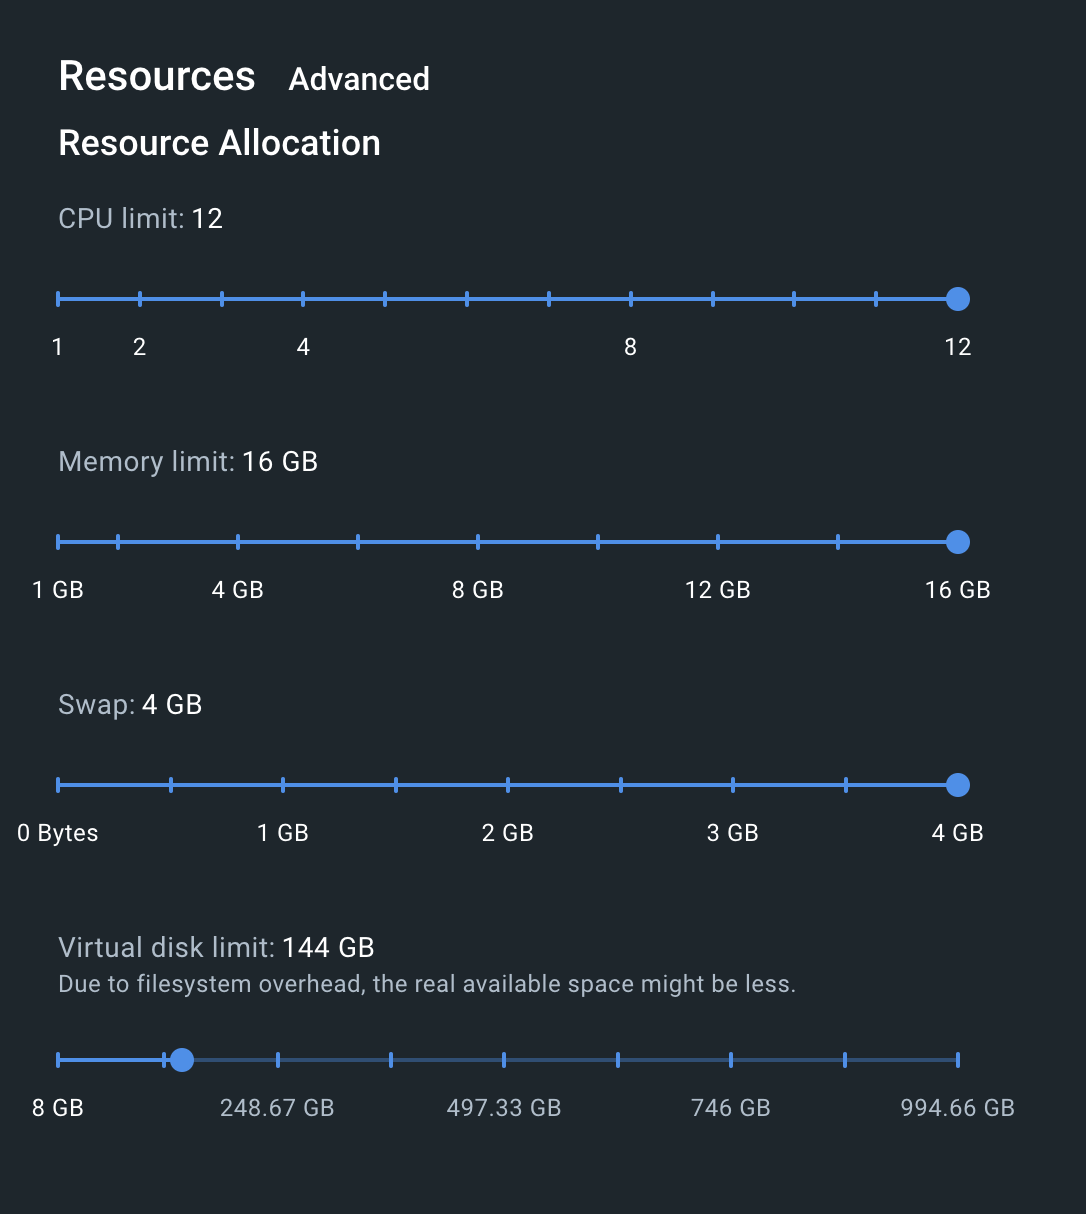The height and width of the screenshot is (1214, 1086).
Task: Set CPU limit slider to 2
Action: pyautogui.click(x=140, y=299)
